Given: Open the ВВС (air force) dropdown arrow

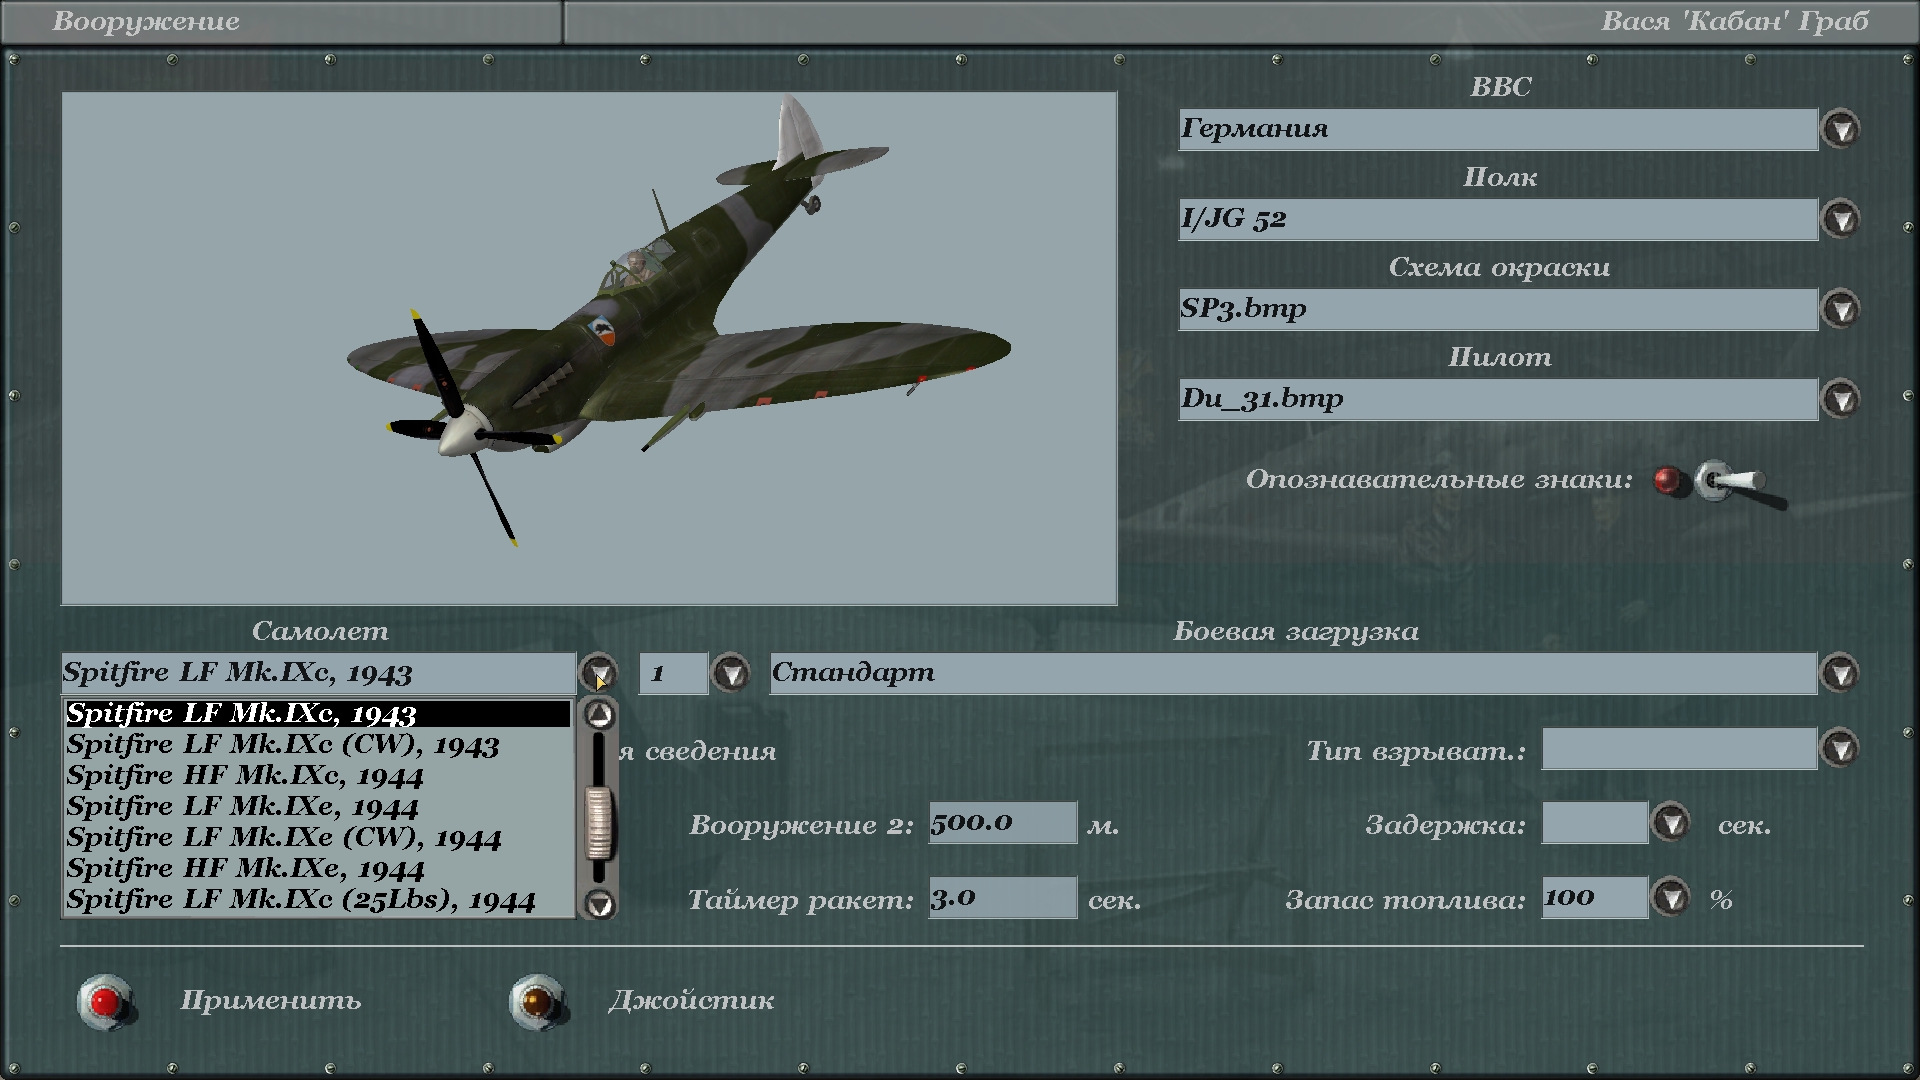Looking at the screenshot, I should (x=1840, y=130).
